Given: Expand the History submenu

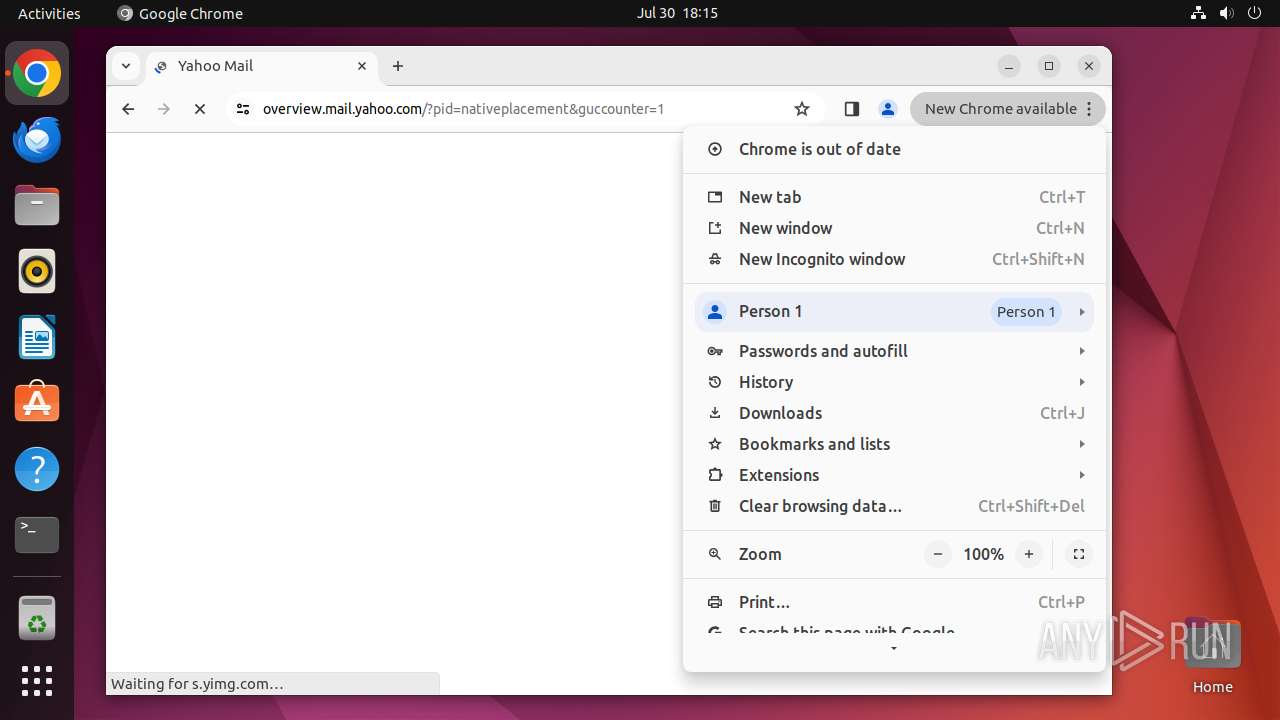Looking at the screenshot, I should click(x=895, y=382).
